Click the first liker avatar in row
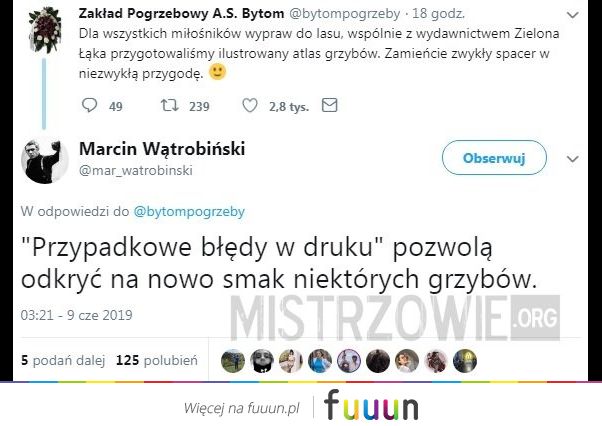The height and width of the screenshot is (426, 602). click(x=233, y=361)
